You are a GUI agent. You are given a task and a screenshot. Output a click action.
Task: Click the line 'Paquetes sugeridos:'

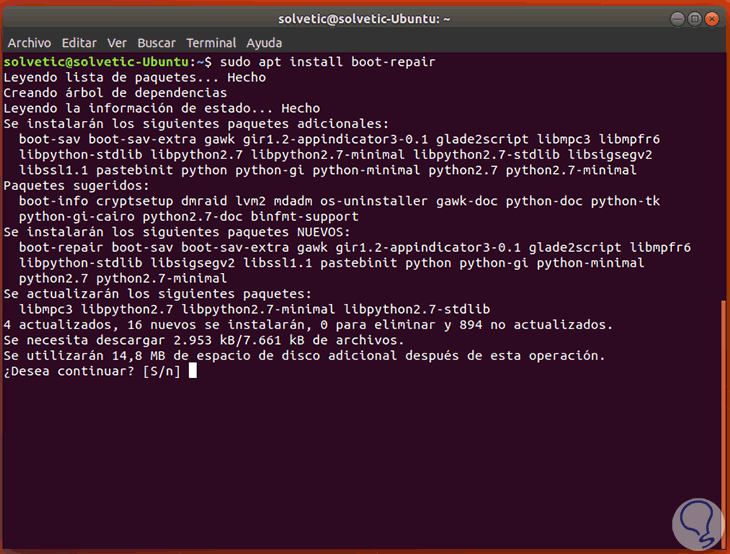pos(76,186)
